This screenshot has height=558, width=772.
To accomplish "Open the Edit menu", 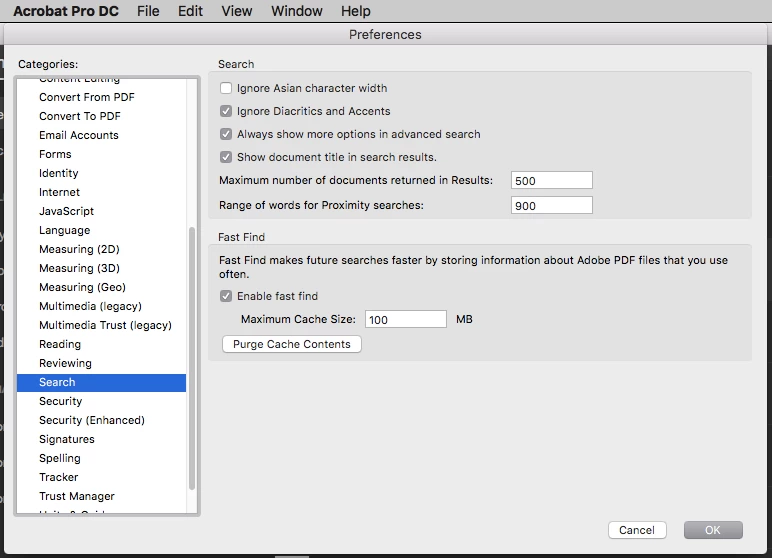I will coord(191,11).
